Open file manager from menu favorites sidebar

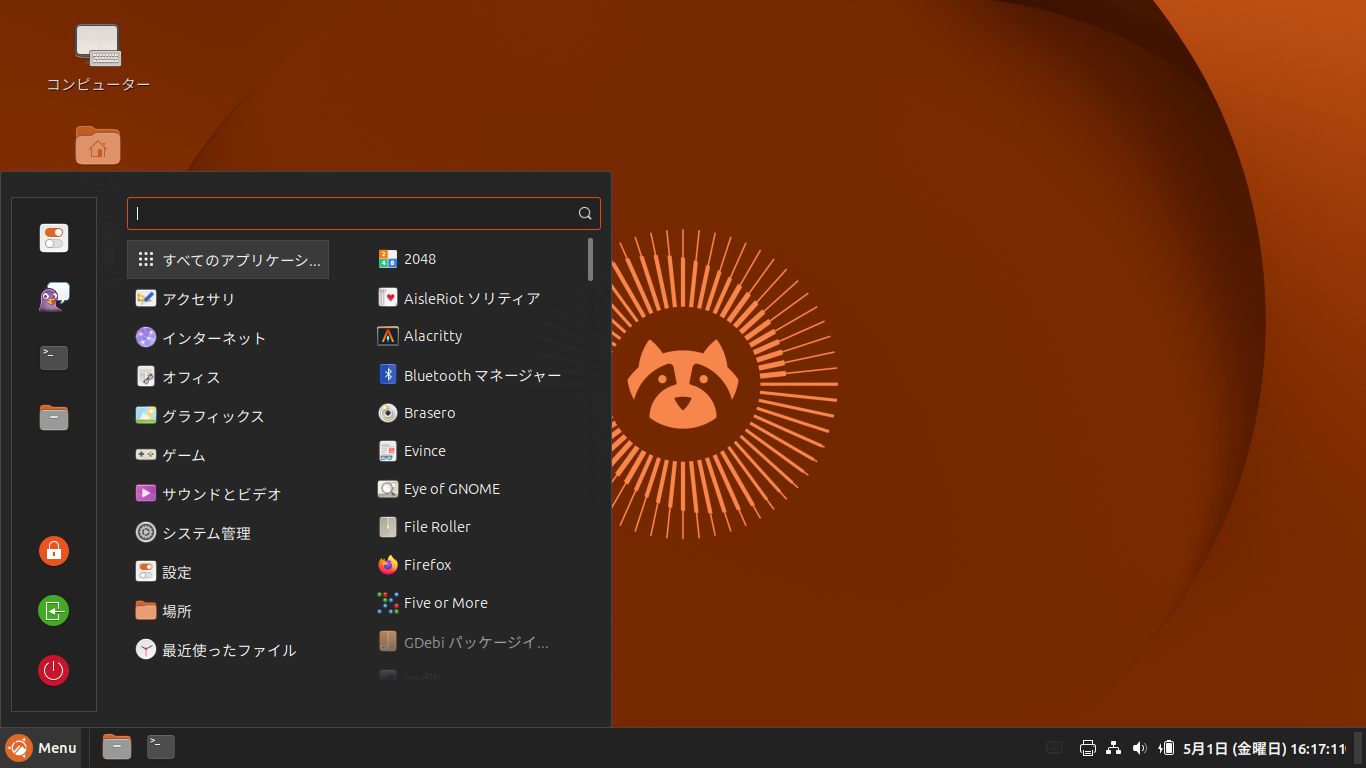[x=54, y=417]
